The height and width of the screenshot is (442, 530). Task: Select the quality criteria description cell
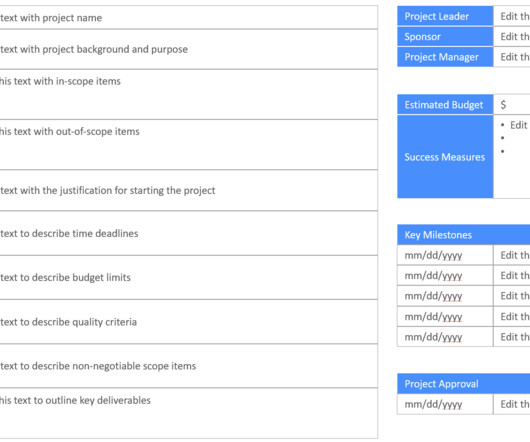point(189,322)
